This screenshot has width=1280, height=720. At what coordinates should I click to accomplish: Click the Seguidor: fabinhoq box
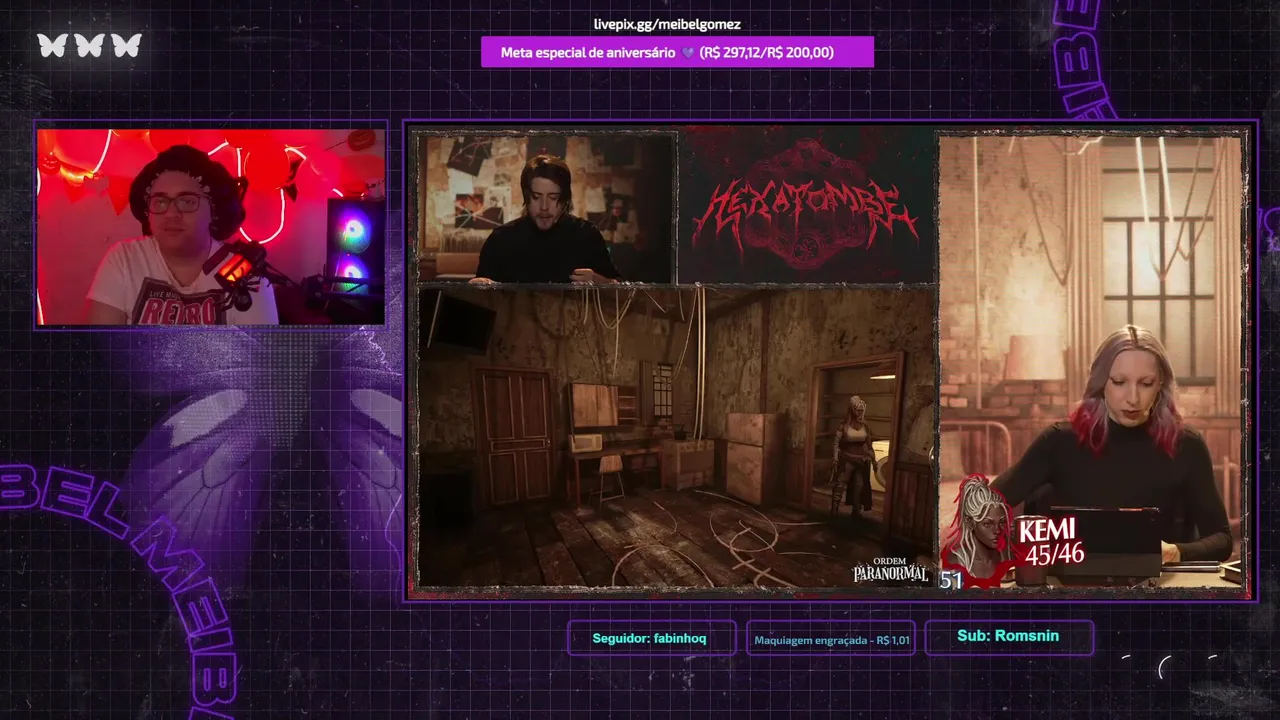coord(650,638)
